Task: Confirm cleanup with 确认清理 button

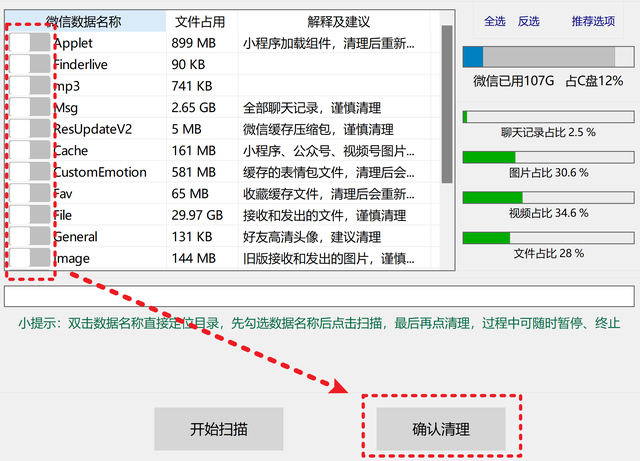Action: tap(441, 429)
